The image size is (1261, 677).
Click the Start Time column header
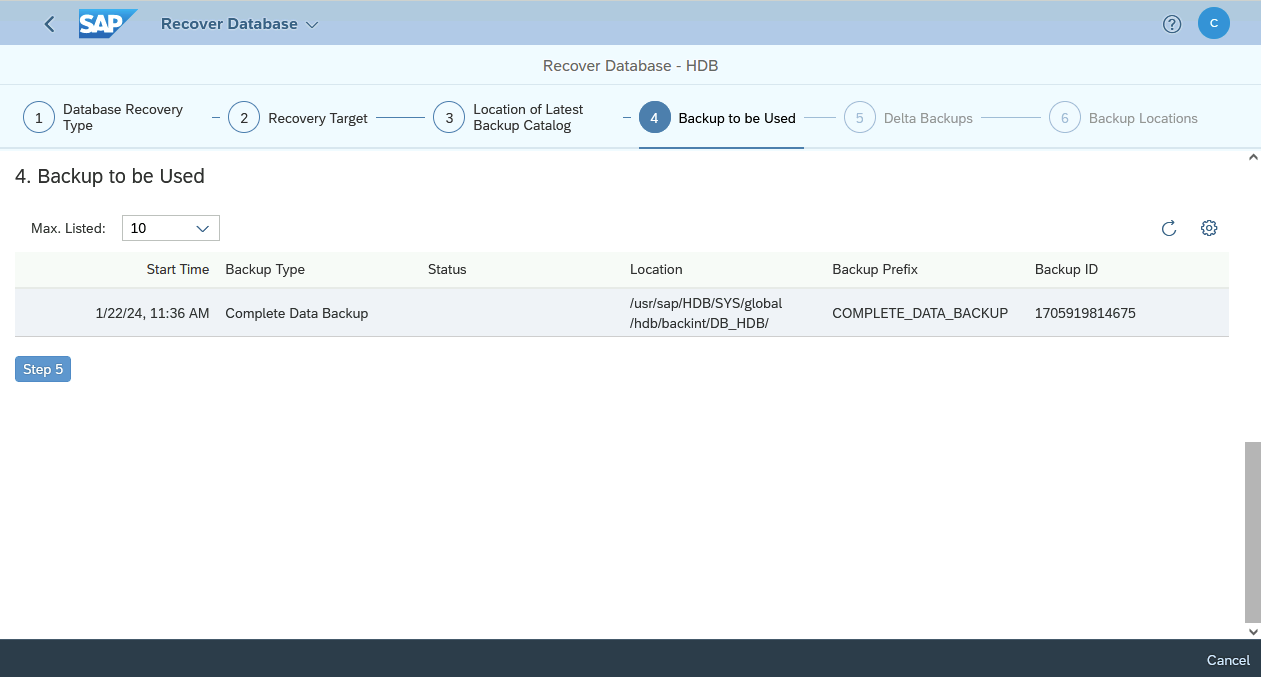click(178, 269)
